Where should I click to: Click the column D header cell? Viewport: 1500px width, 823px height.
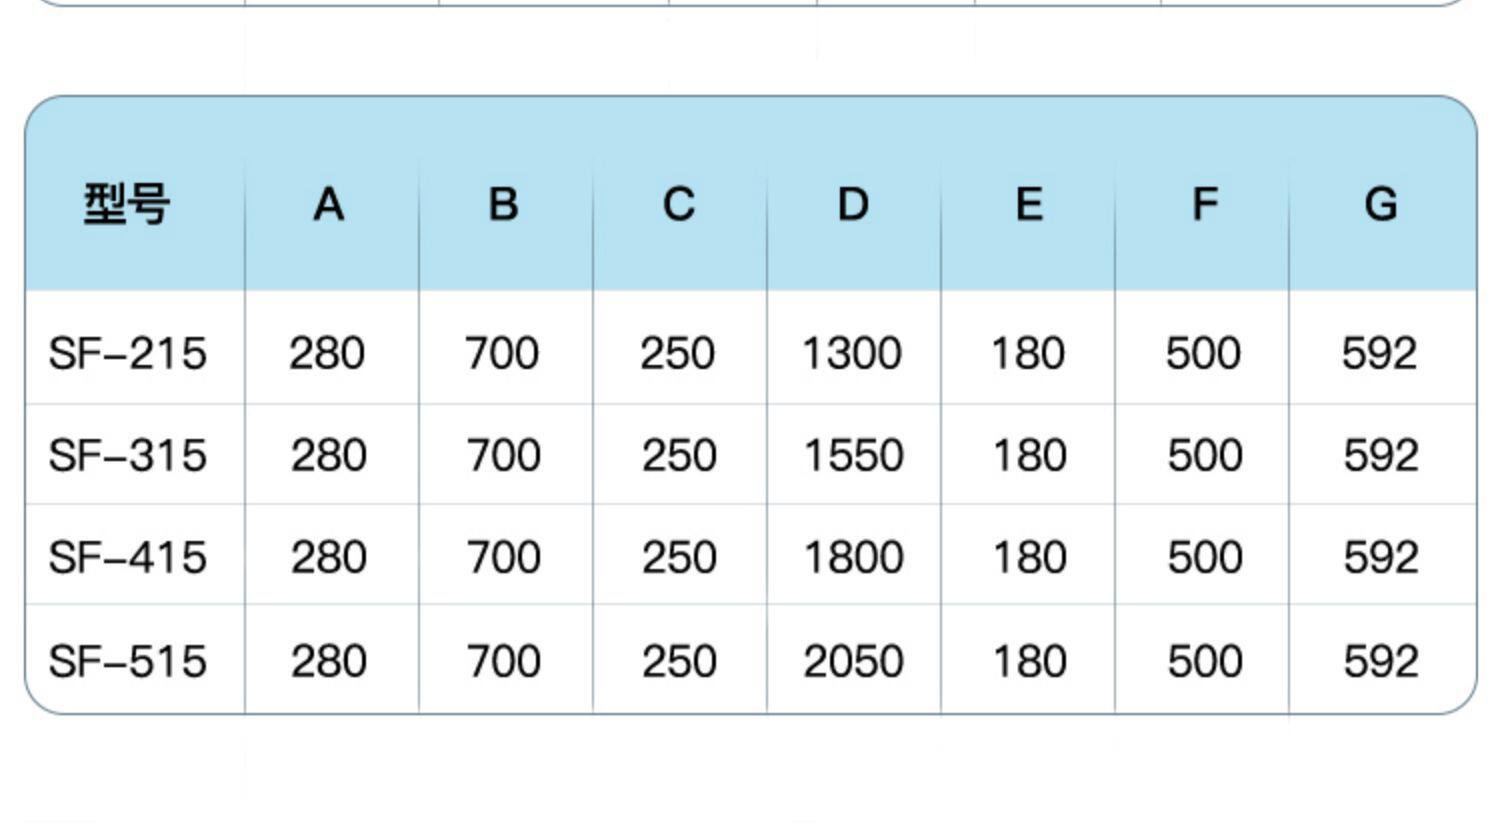pos(853,205)
